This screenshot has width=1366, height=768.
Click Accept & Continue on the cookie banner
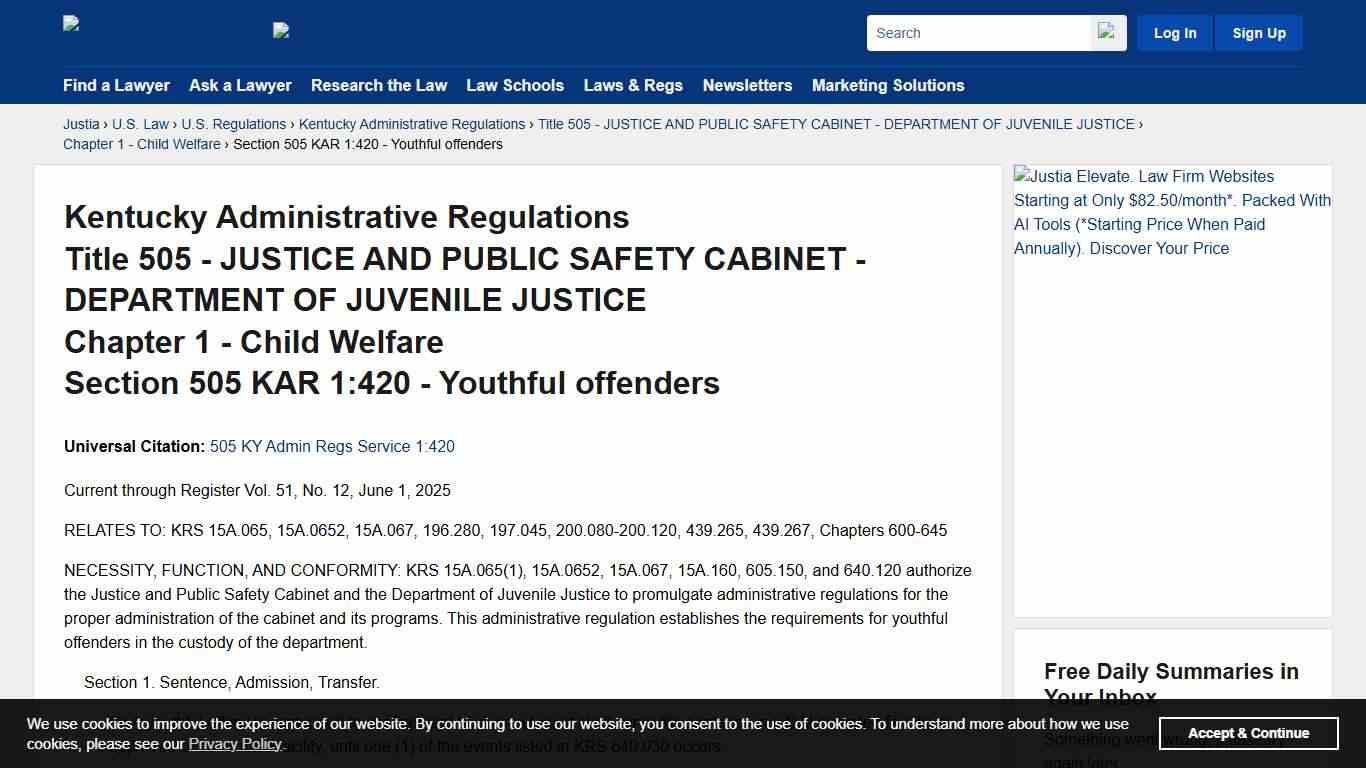[1248, 733]
